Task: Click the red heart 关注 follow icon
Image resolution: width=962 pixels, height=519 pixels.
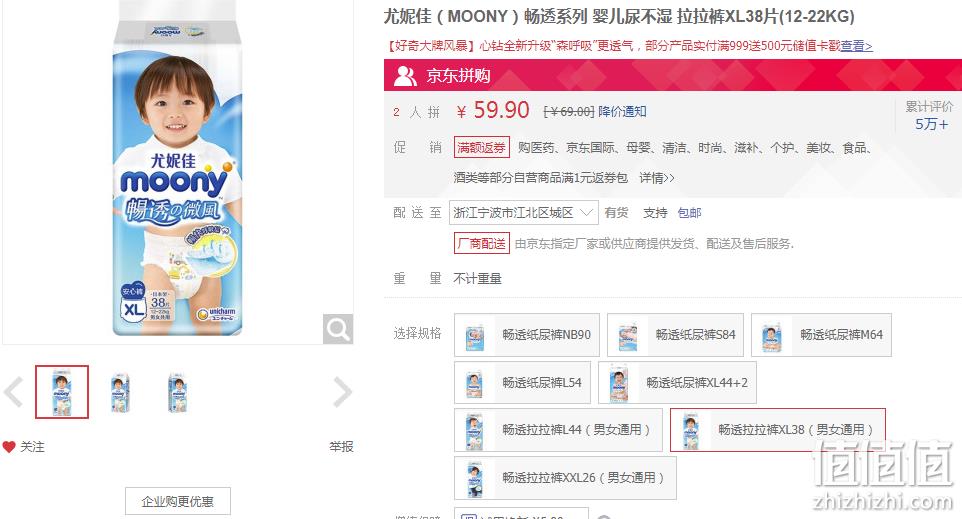Action: tap(9, 447)
